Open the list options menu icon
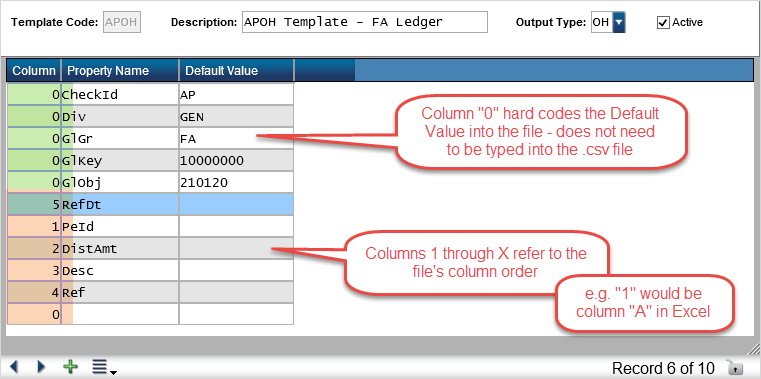Screen dimensions: 761x379 [99, 366]
